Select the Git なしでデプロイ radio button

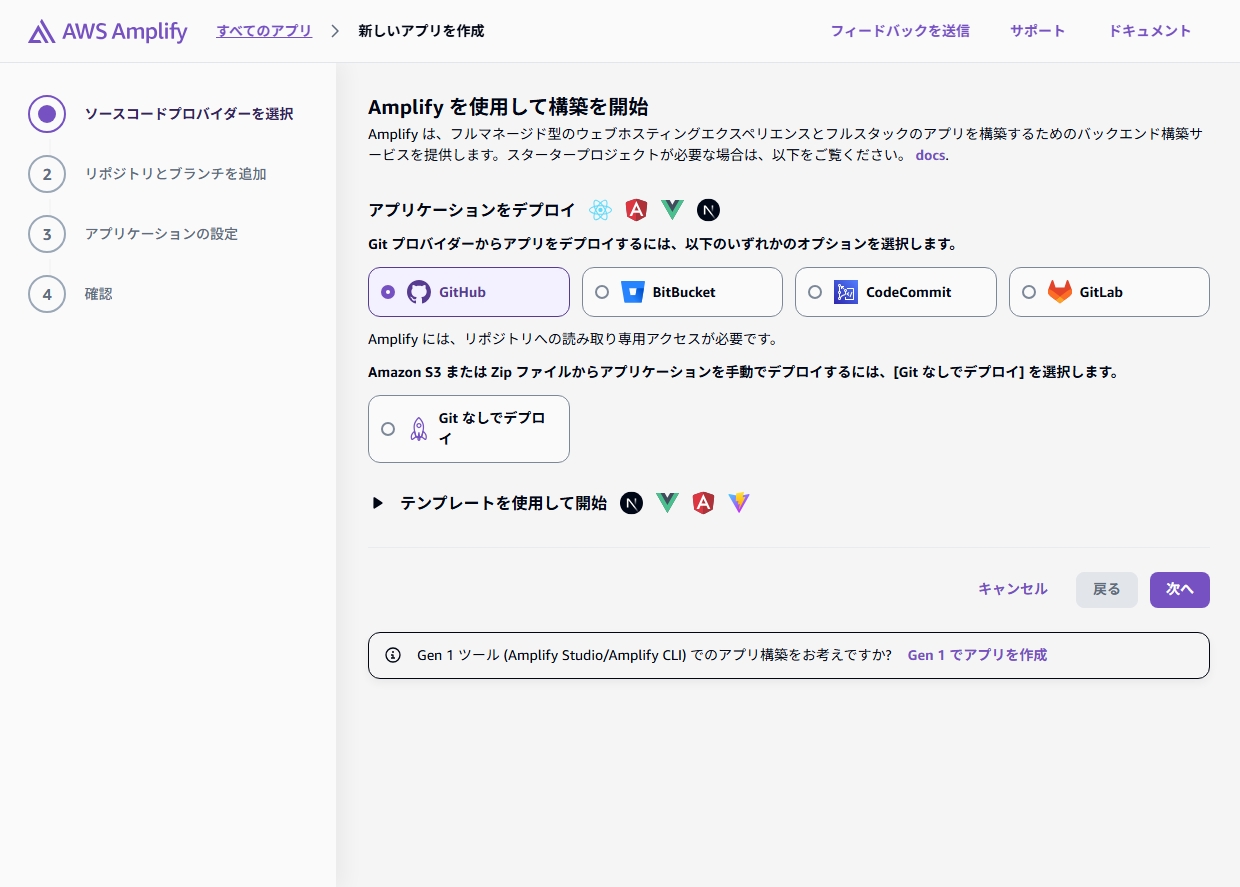(x=388, y=429)
